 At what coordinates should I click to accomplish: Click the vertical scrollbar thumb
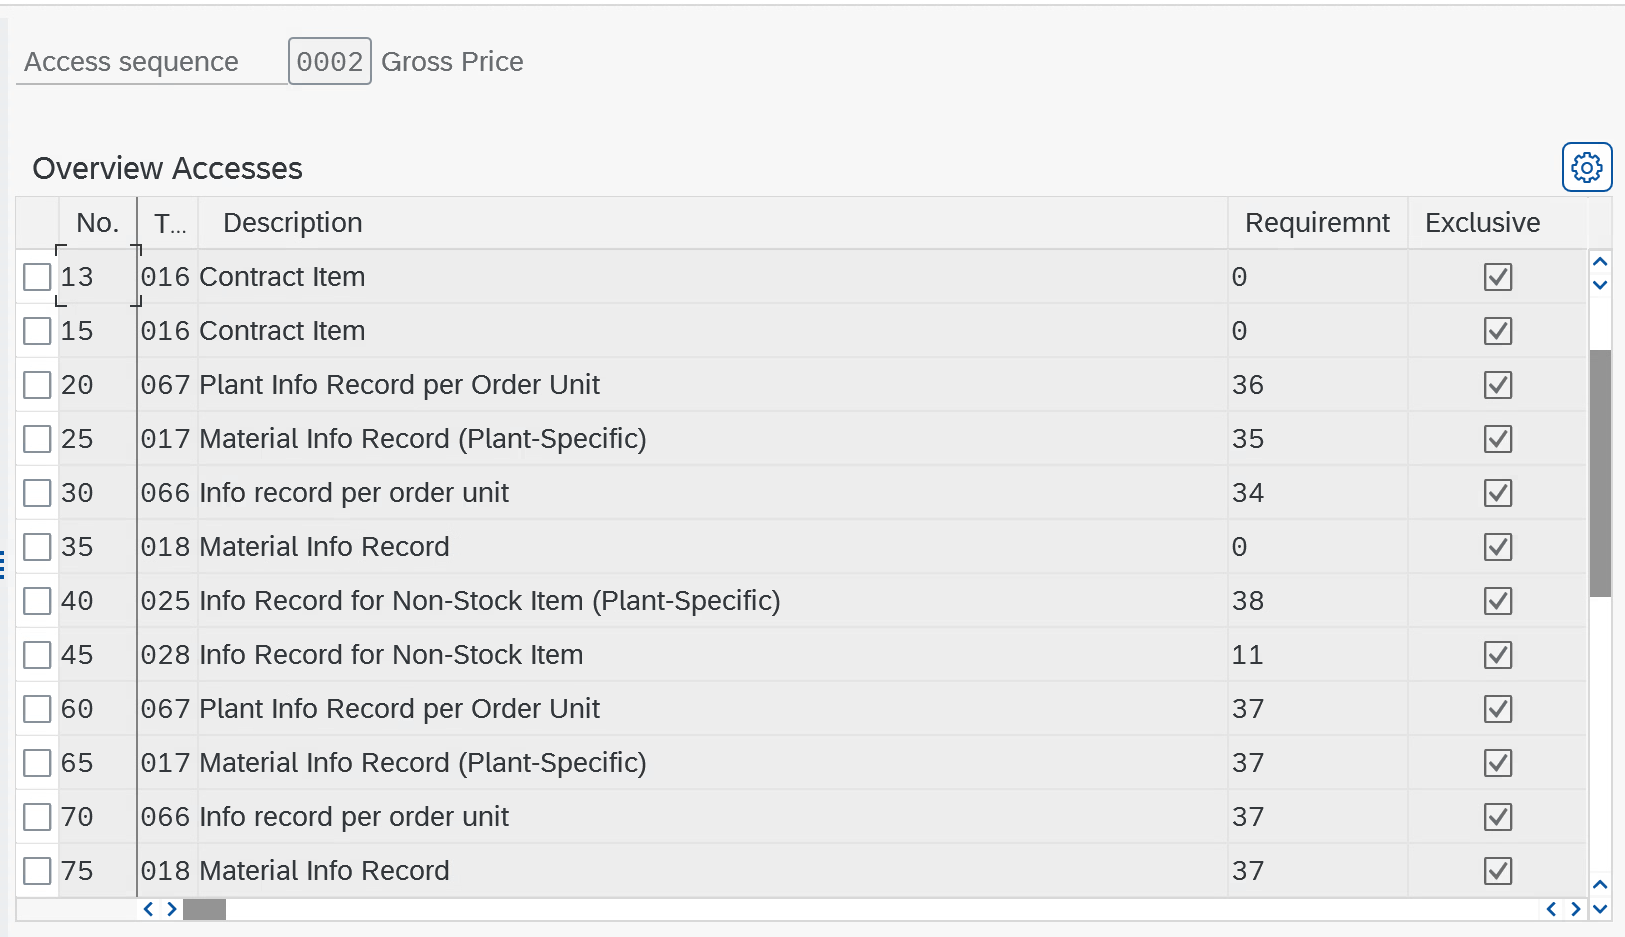tap(1600, 472)
